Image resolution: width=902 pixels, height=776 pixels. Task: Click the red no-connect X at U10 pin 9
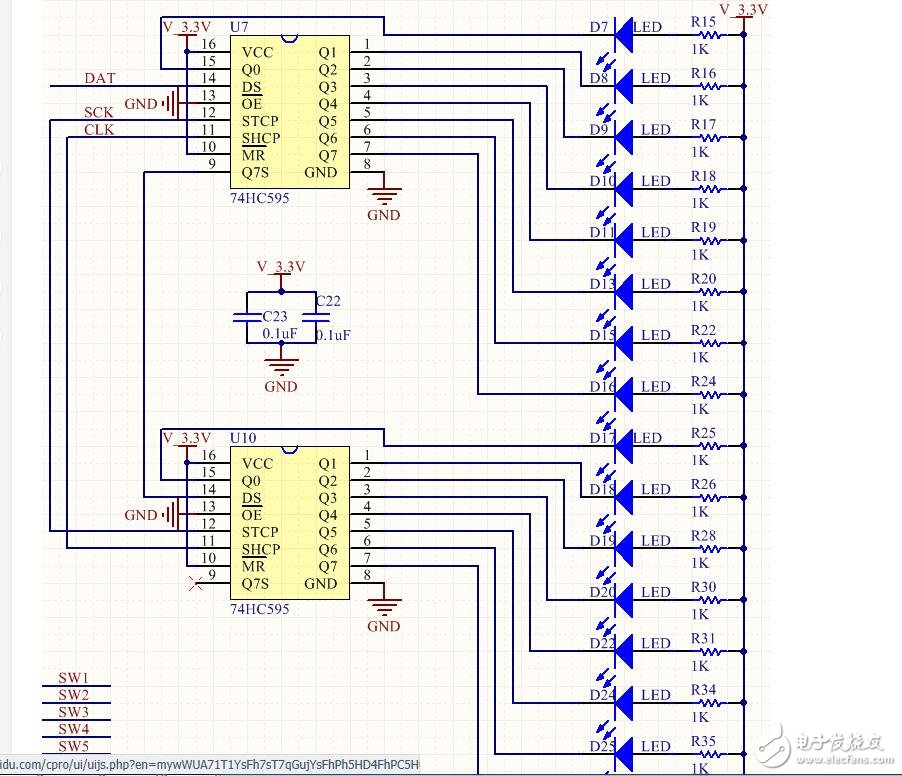pyautogui.click(x=195, y=584)
